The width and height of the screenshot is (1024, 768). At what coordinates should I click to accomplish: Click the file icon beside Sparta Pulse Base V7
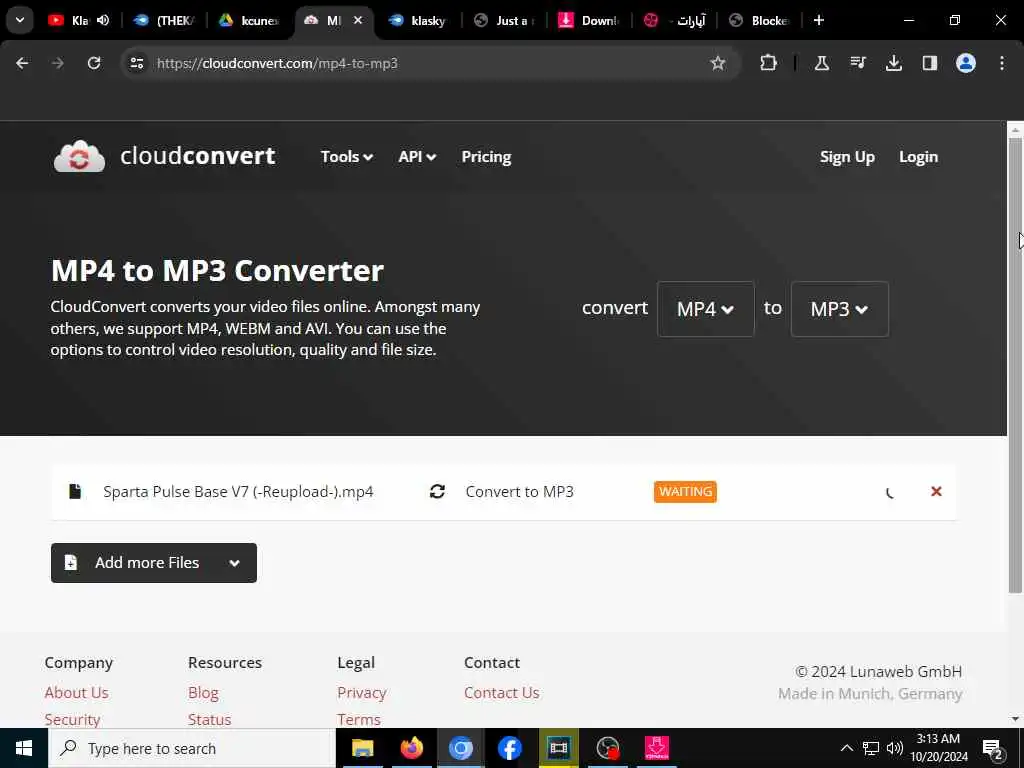pos(75,491)
